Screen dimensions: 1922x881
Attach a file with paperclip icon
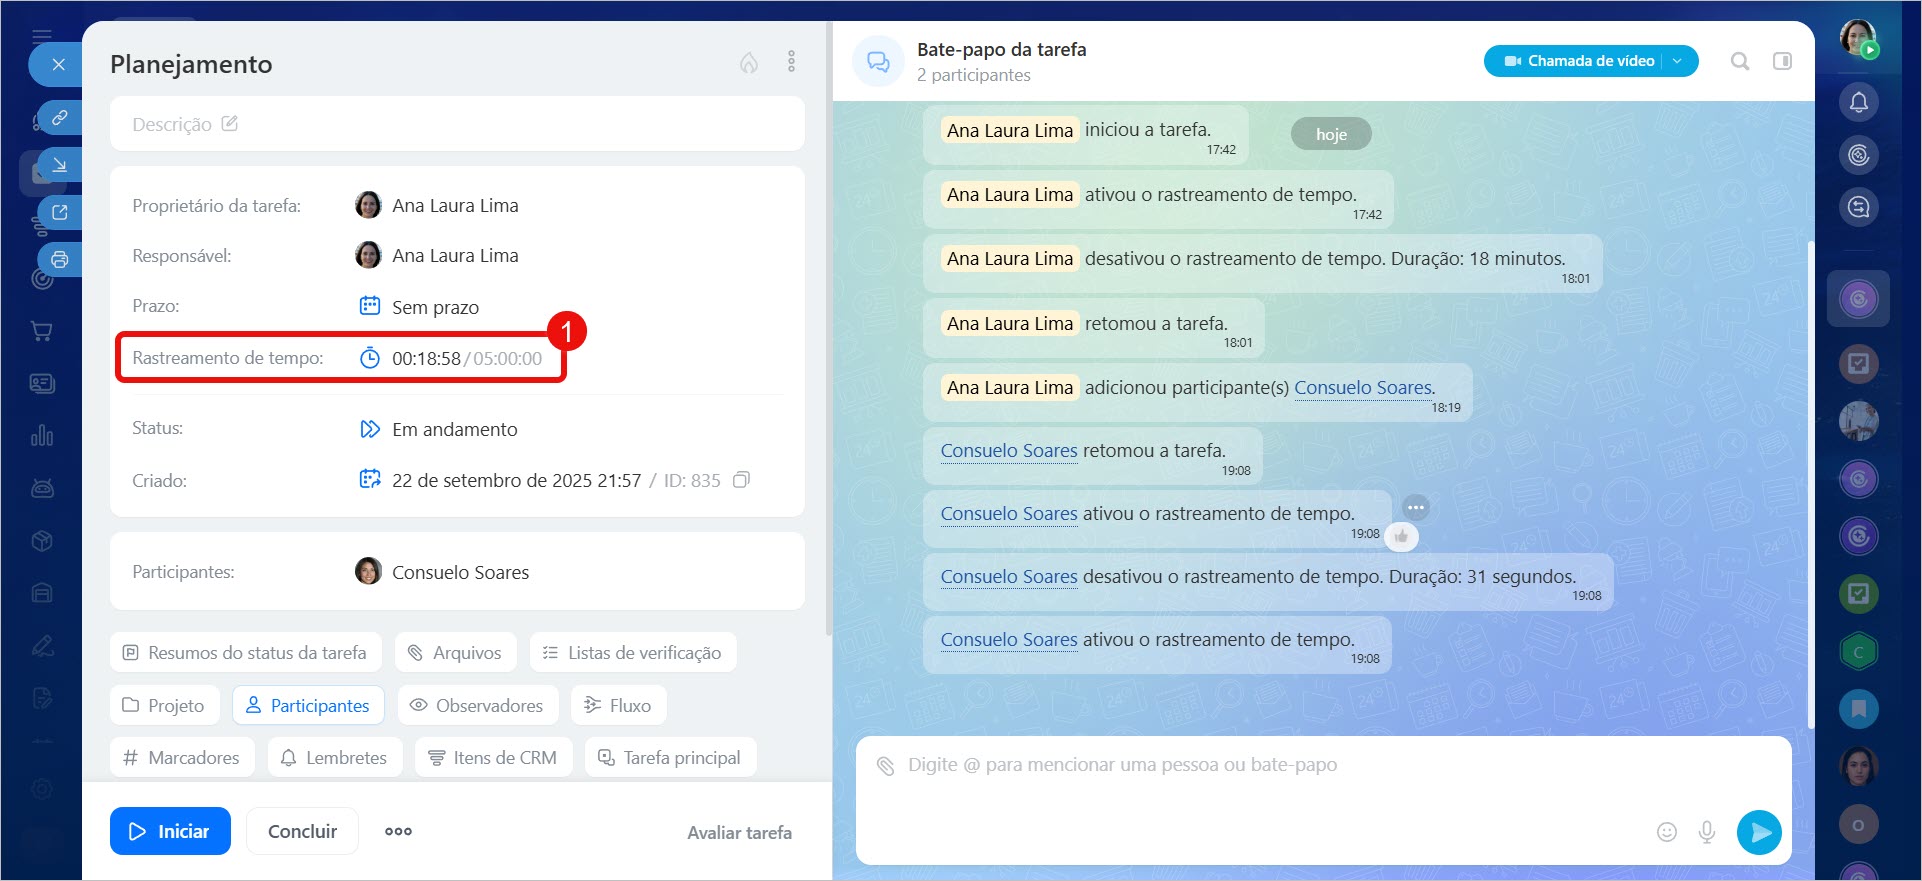click(885, 766)
